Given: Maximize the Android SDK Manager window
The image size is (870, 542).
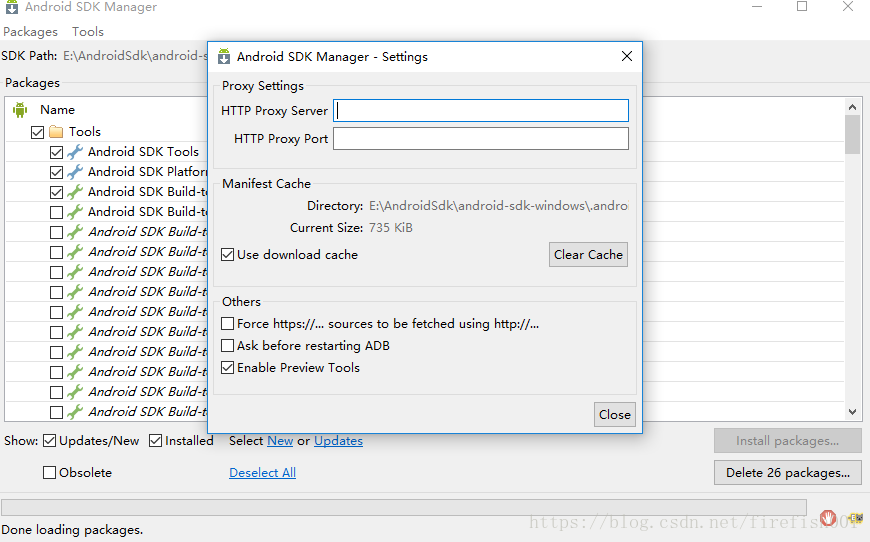Looking at the screenshot, I should point(802,7).
